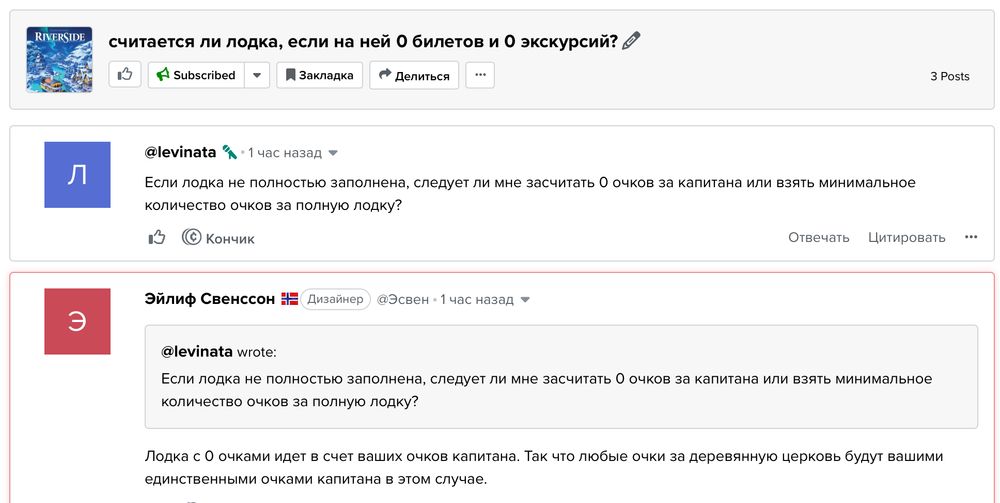
Task: Click the Norway flag icon
Action: [x=290, y=298]
